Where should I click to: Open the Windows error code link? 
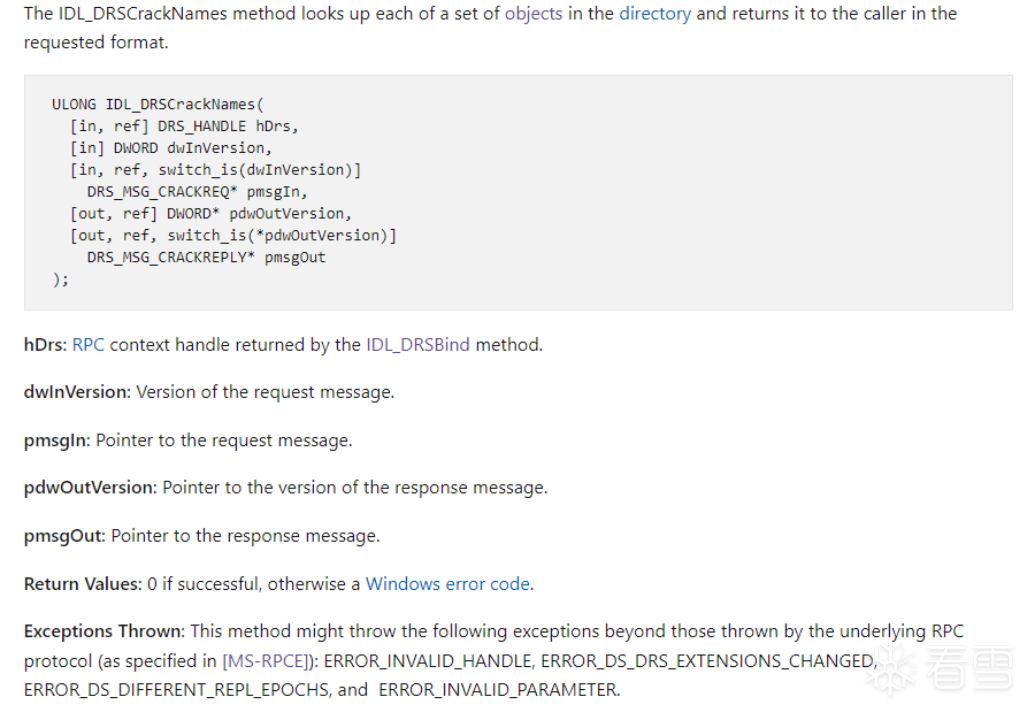click(x=448, y=584)
